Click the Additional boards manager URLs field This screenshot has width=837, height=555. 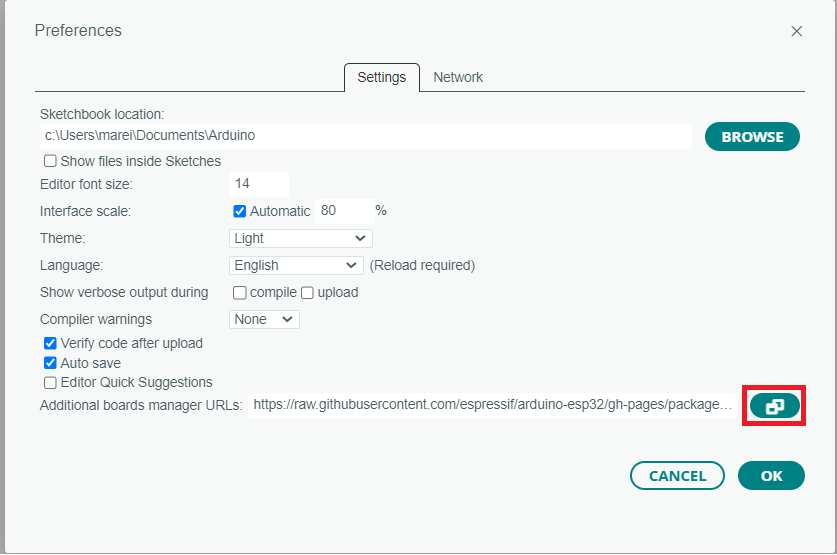coord(493,405)
